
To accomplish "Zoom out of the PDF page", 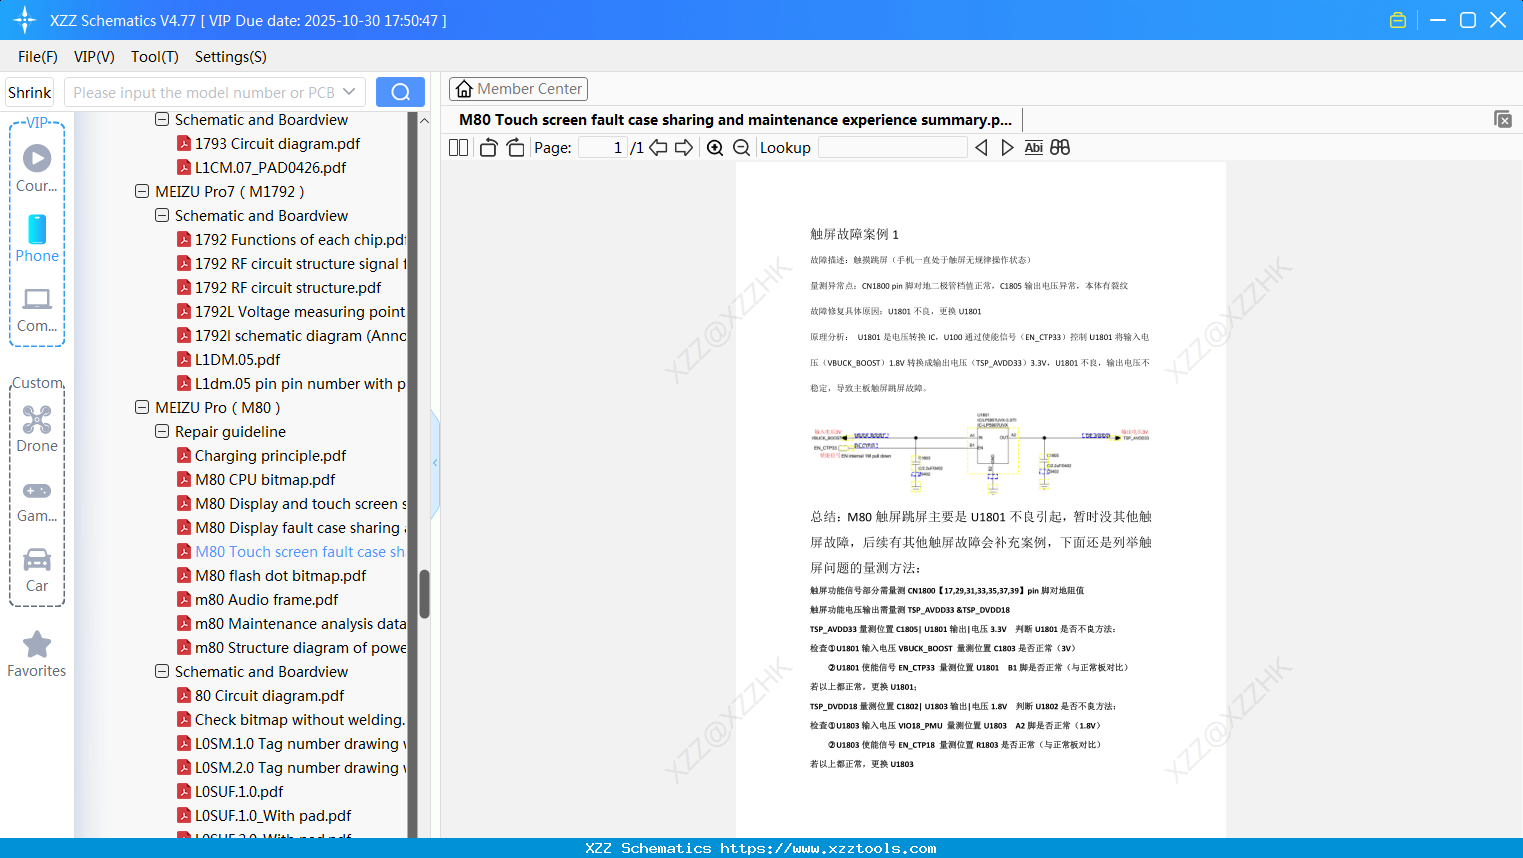I will (x=741, y=147).
